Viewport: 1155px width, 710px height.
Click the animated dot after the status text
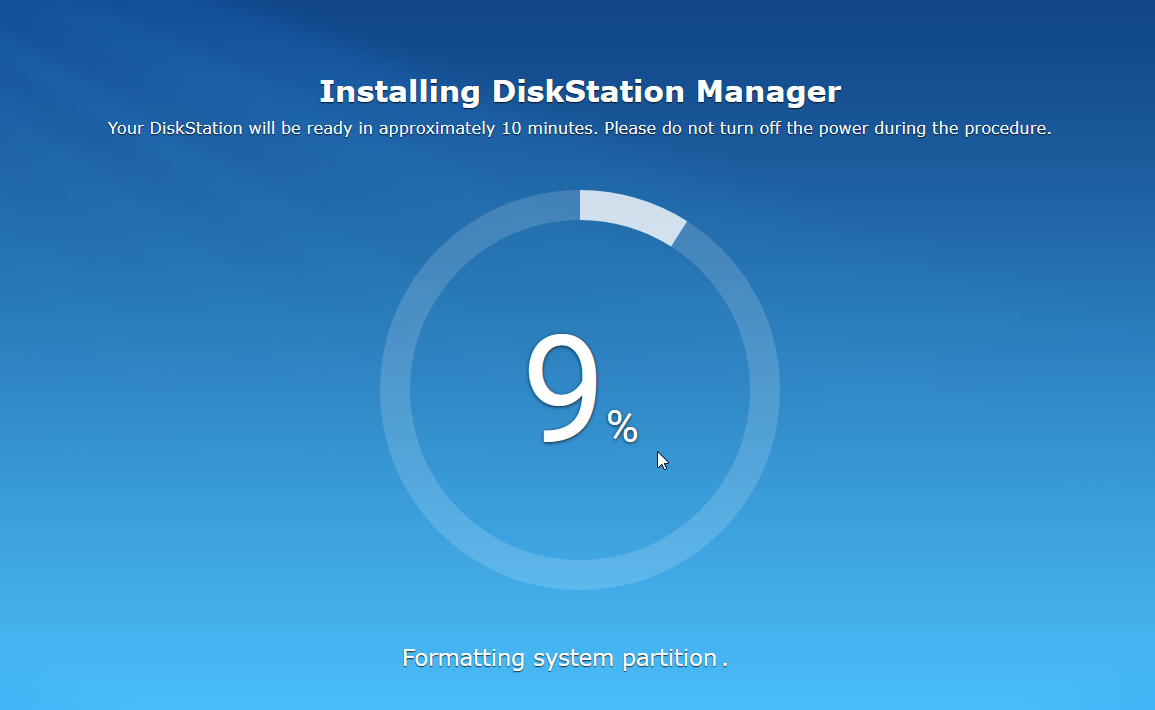tap(725, 662)
